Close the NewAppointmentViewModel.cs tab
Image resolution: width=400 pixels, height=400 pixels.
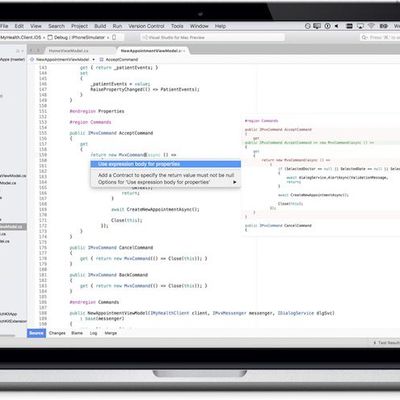(184, 51)
